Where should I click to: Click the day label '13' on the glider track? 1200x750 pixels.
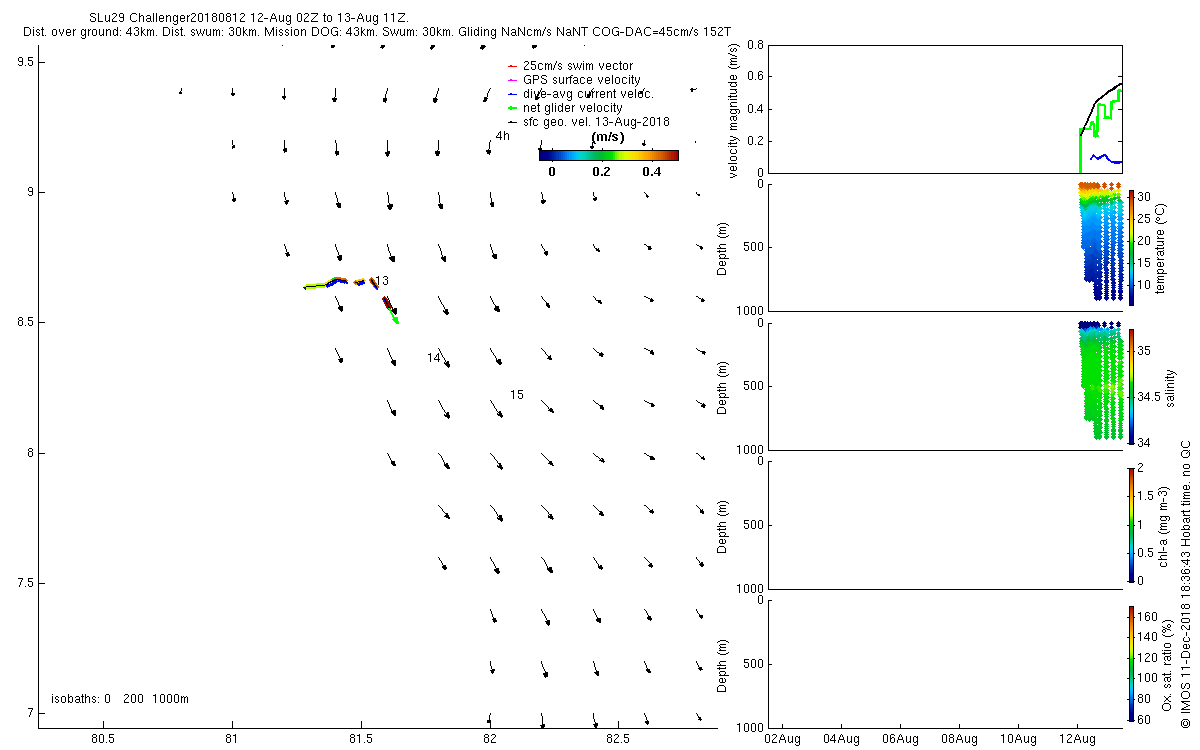click(382, 281)
